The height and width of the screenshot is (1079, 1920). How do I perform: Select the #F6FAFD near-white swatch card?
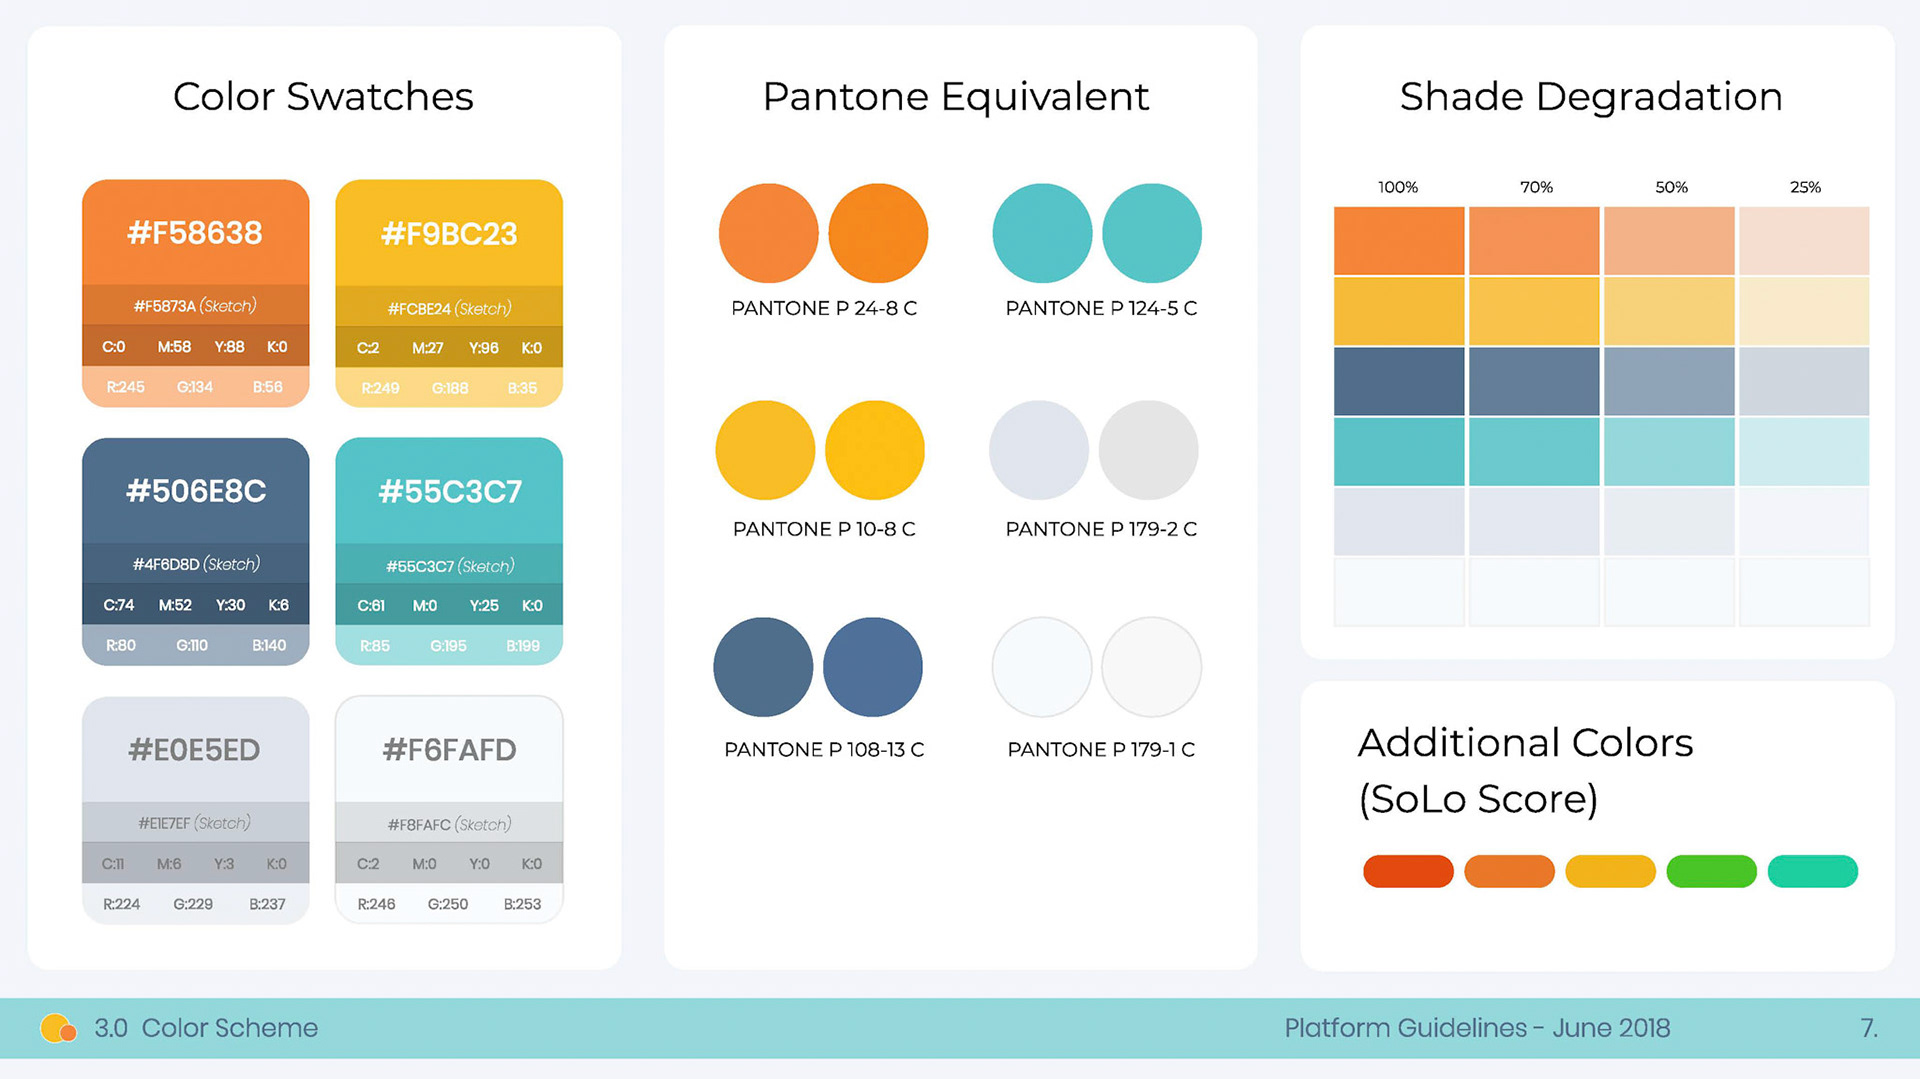click(x=449, y=810)
